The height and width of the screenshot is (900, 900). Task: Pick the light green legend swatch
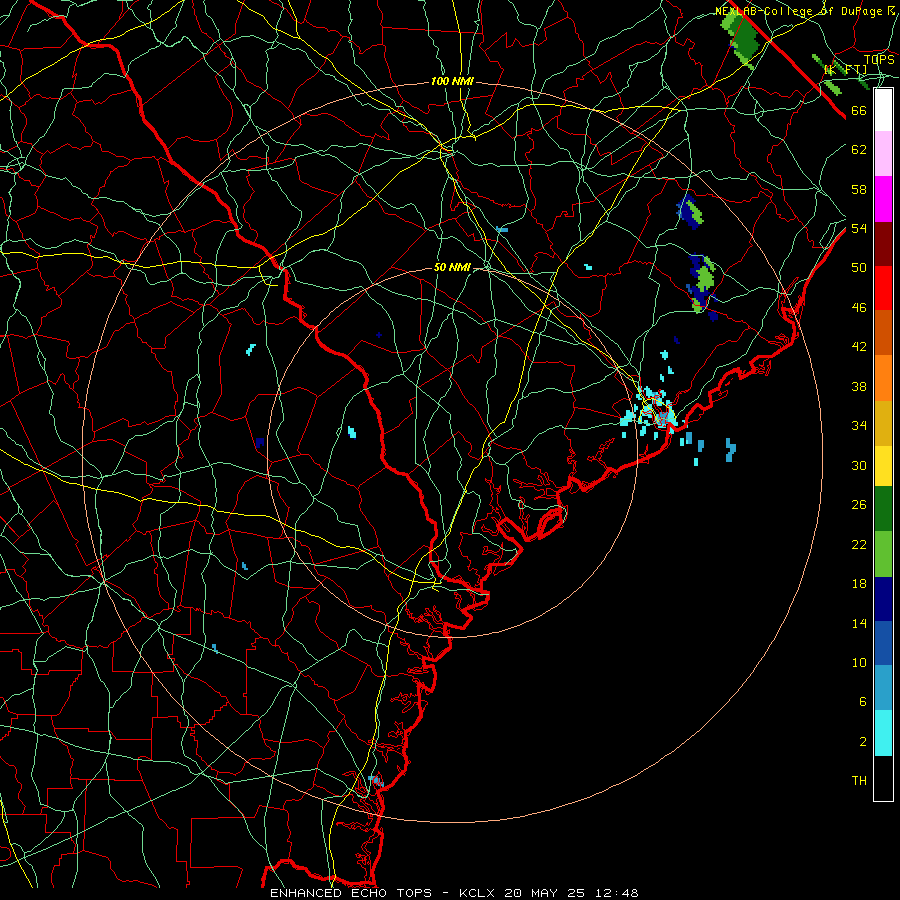(883, 554)
